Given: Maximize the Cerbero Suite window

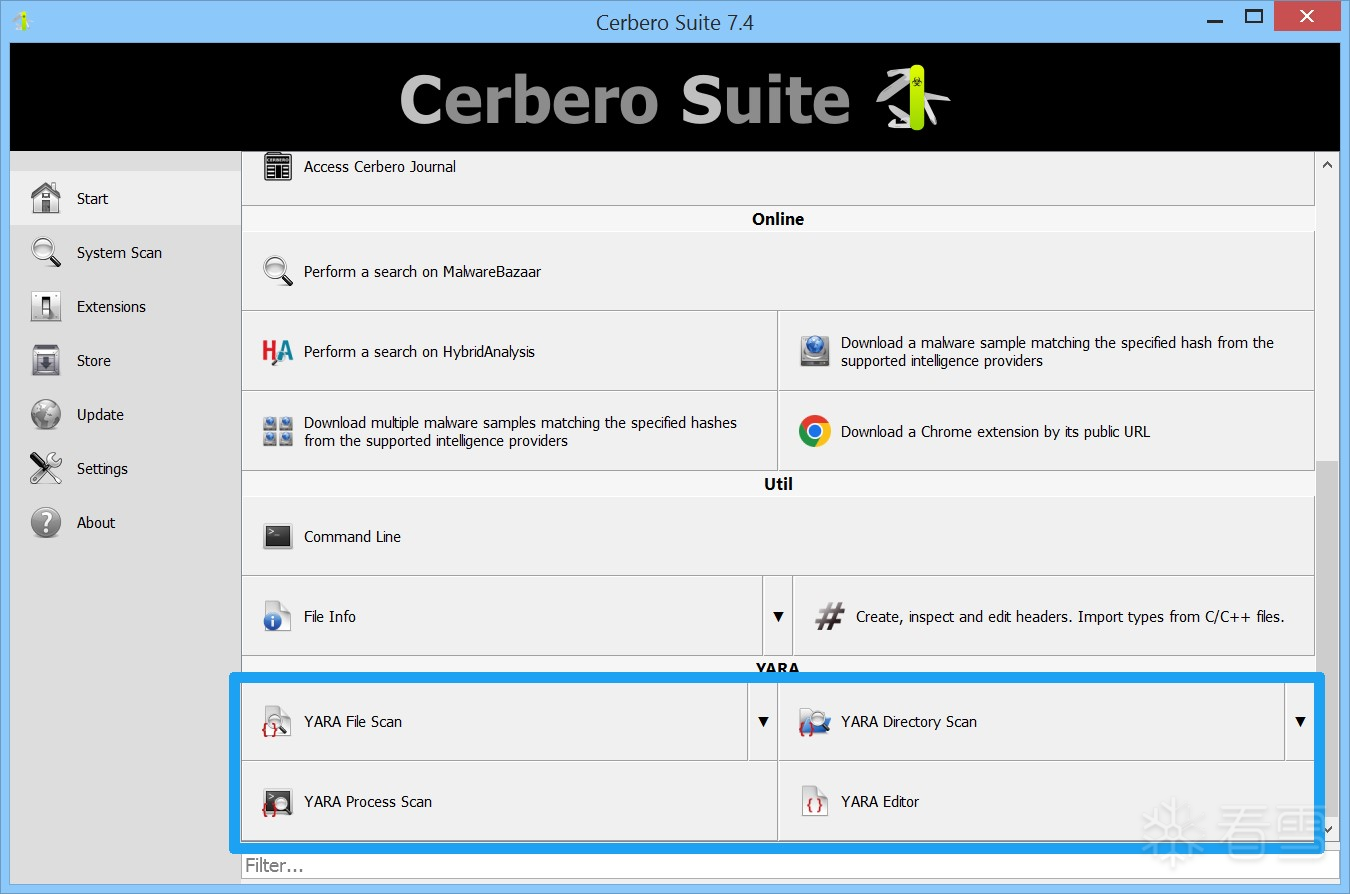Looking at the screenshot, I should (1254, 17).
